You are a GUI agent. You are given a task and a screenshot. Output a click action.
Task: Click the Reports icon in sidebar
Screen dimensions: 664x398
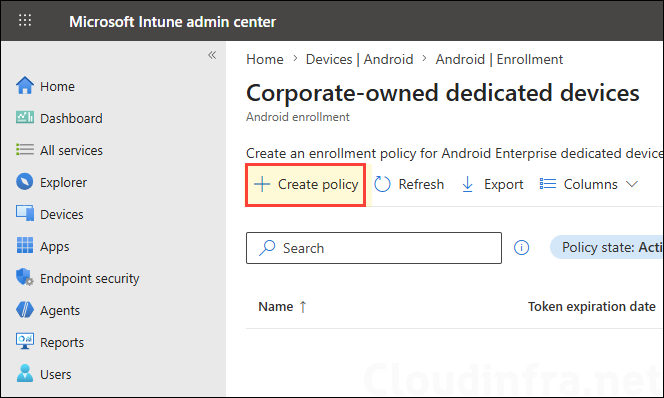[25, 341]
